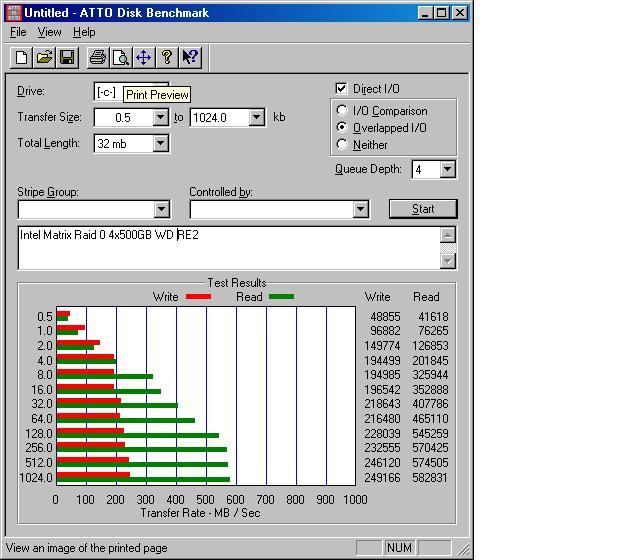The width and height of the screenshot is (640, 560).
Task: Click into the description text box
Action: click(229, 248)
